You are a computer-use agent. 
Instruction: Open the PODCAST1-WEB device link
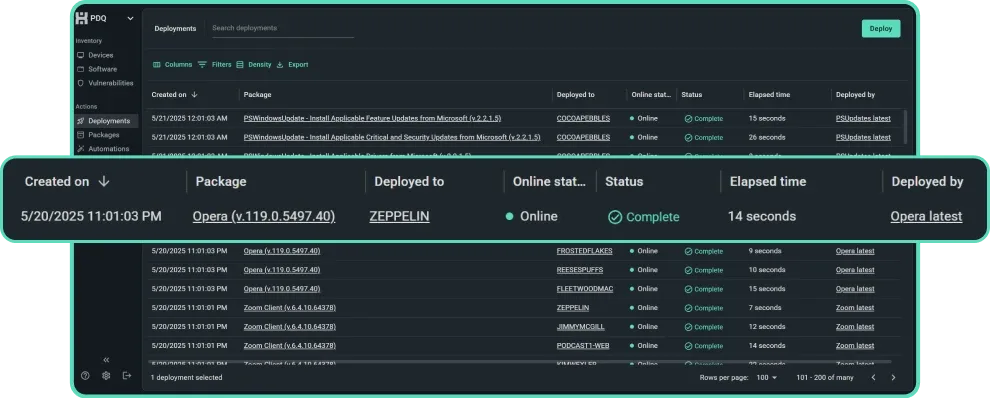582,346
